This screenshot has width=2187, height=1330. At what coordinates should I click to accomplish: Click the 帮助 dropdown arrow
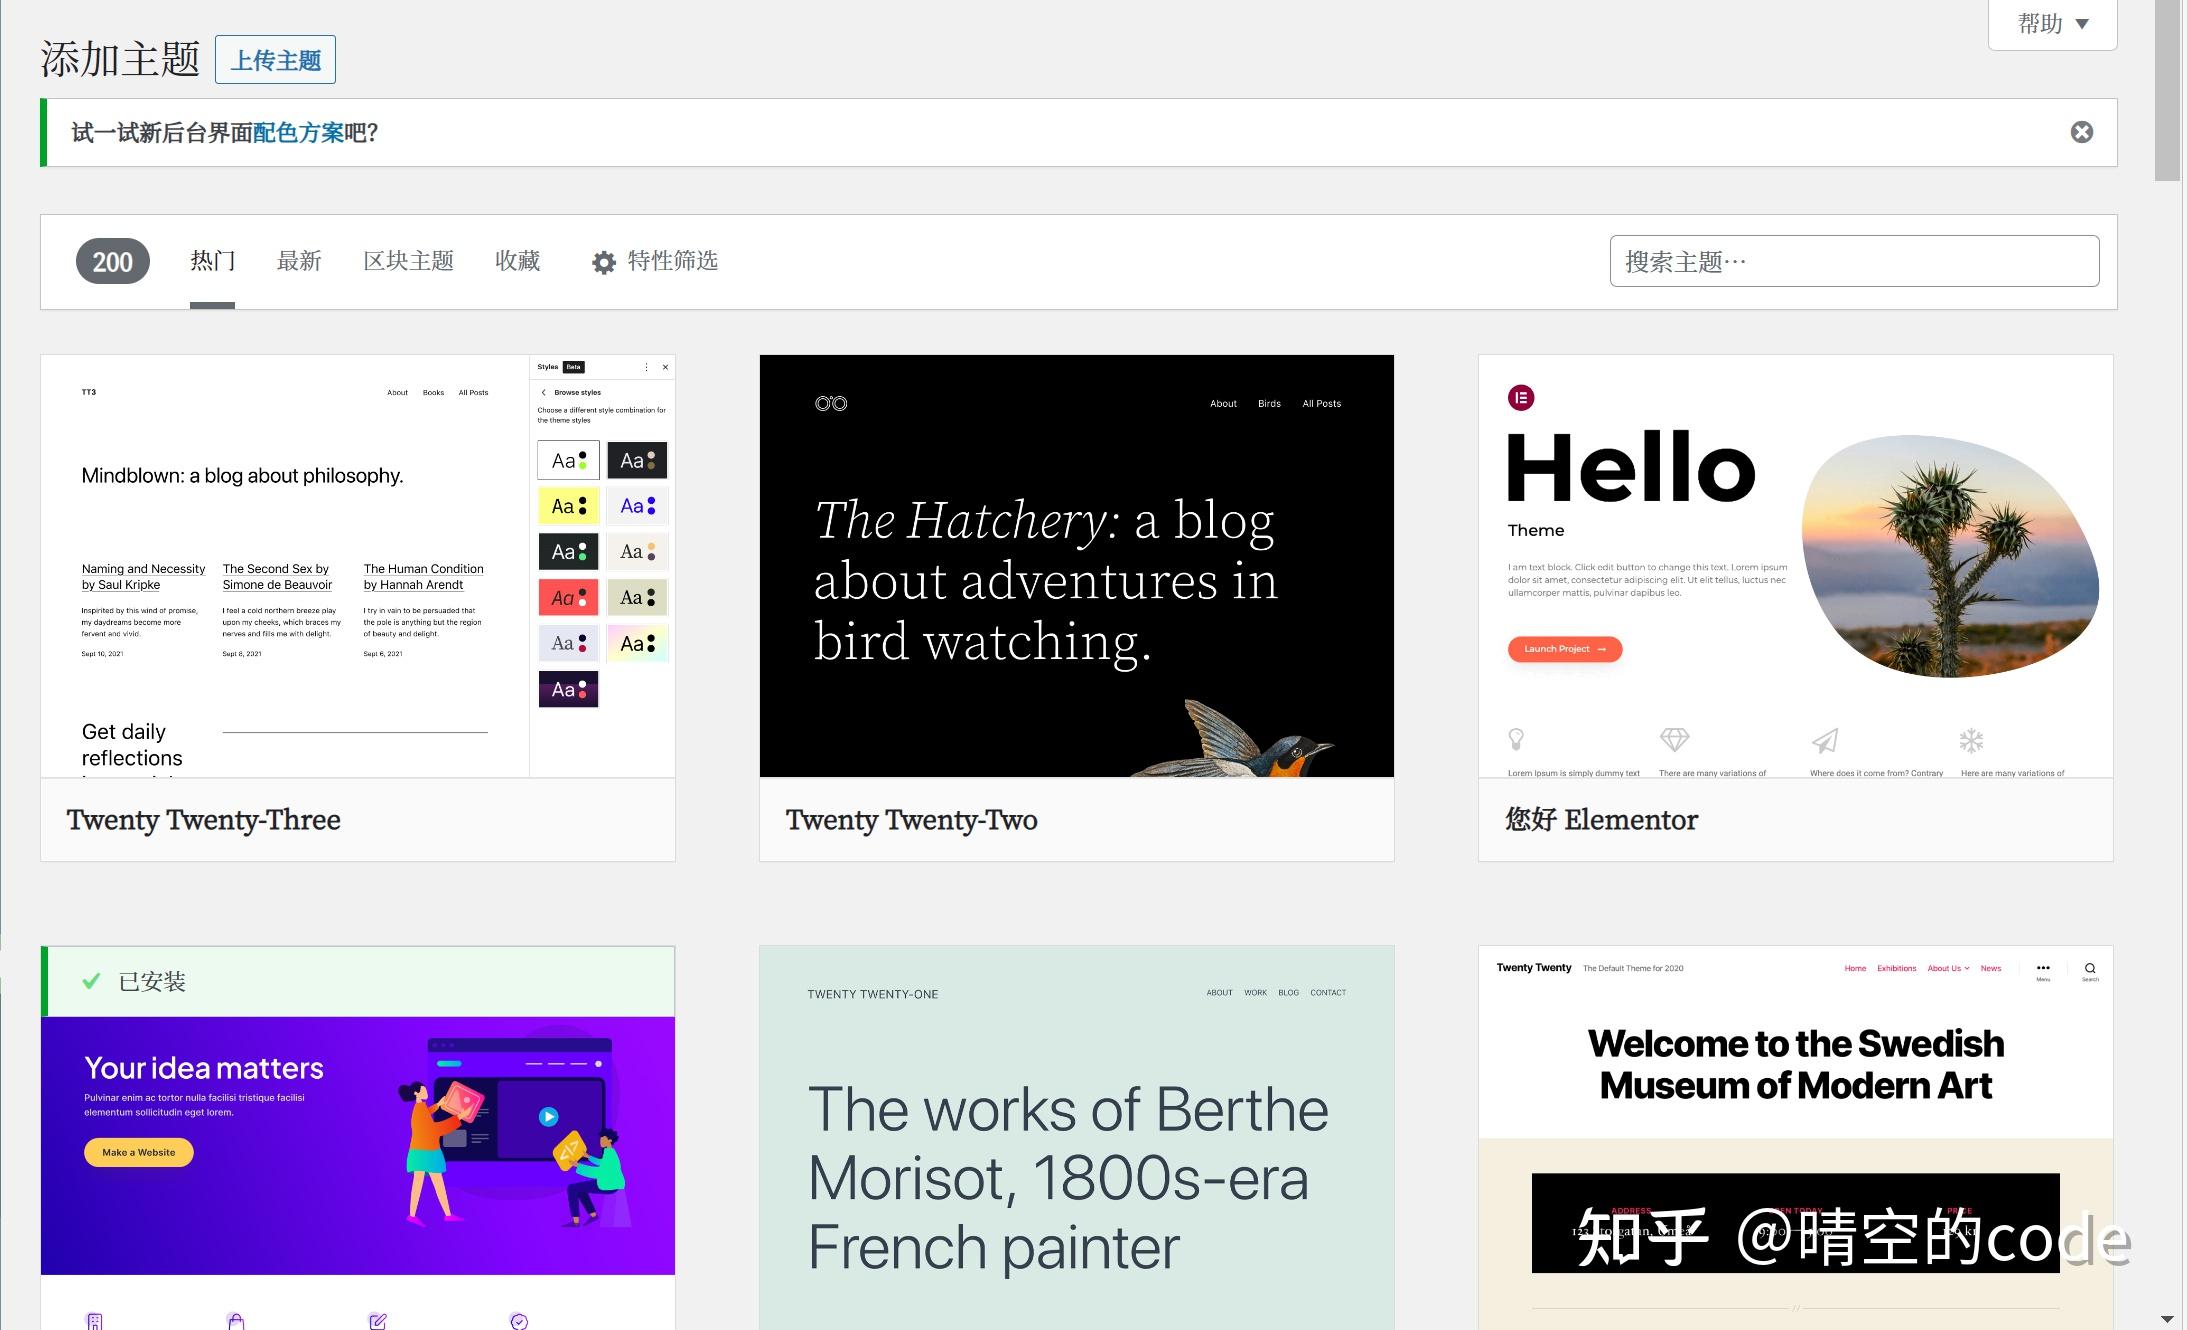click(x=2089, y=25)
